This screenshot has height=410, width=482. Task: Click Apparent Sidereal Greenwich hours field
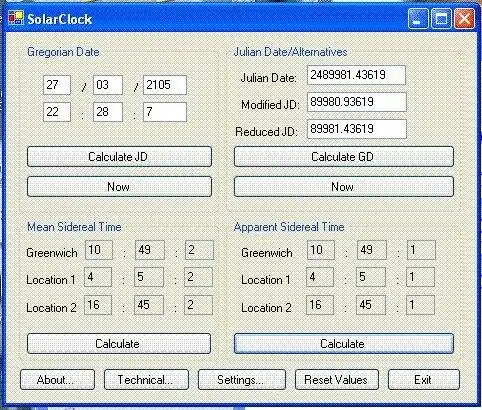[321, 250]
